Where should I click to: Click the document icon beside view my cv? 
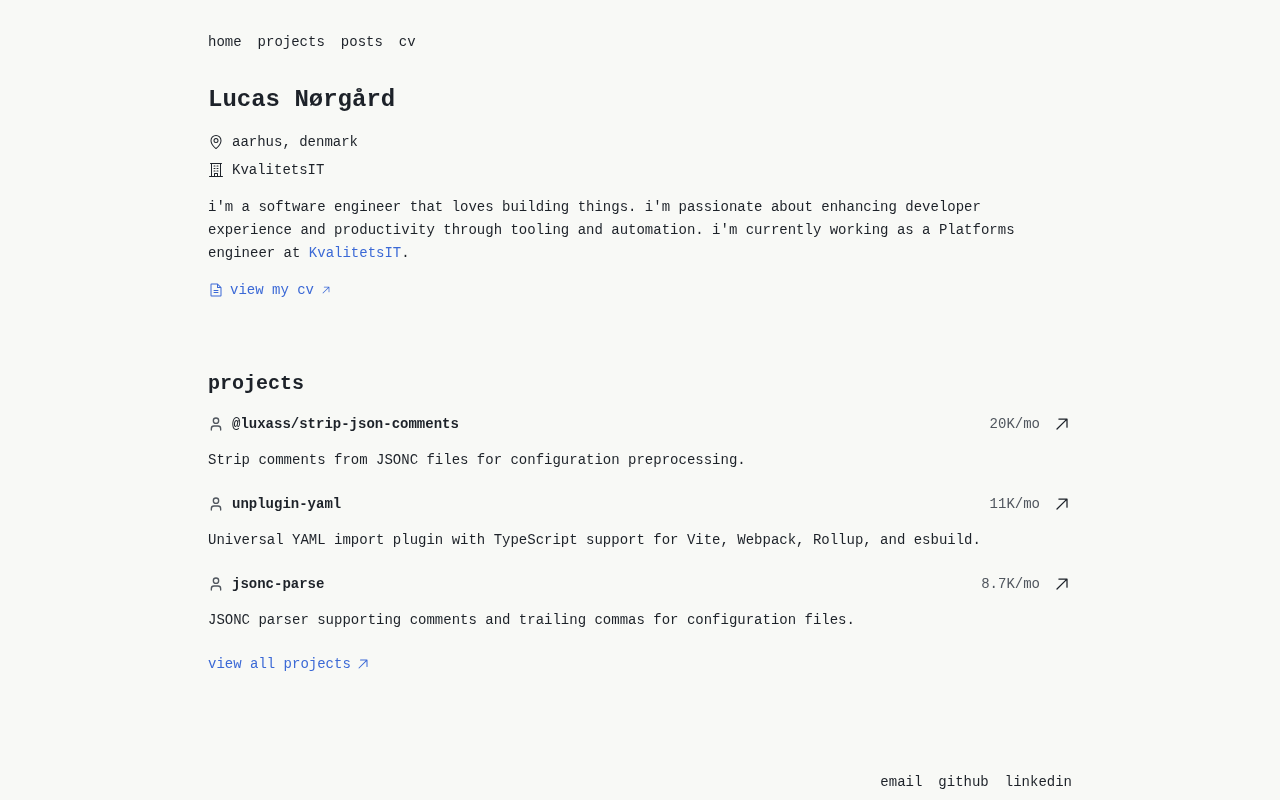216,290
